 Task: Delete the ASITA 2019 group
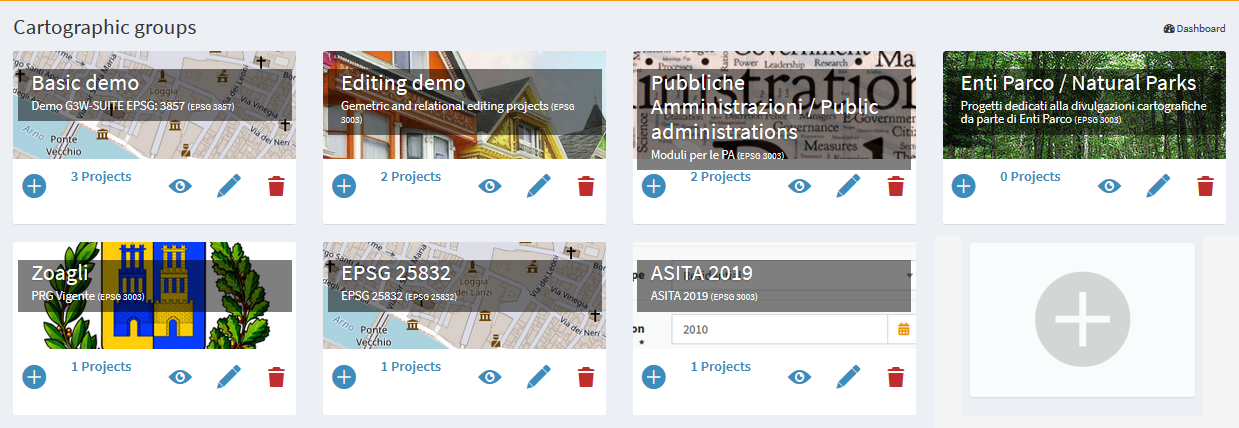(x=896, y=376)
